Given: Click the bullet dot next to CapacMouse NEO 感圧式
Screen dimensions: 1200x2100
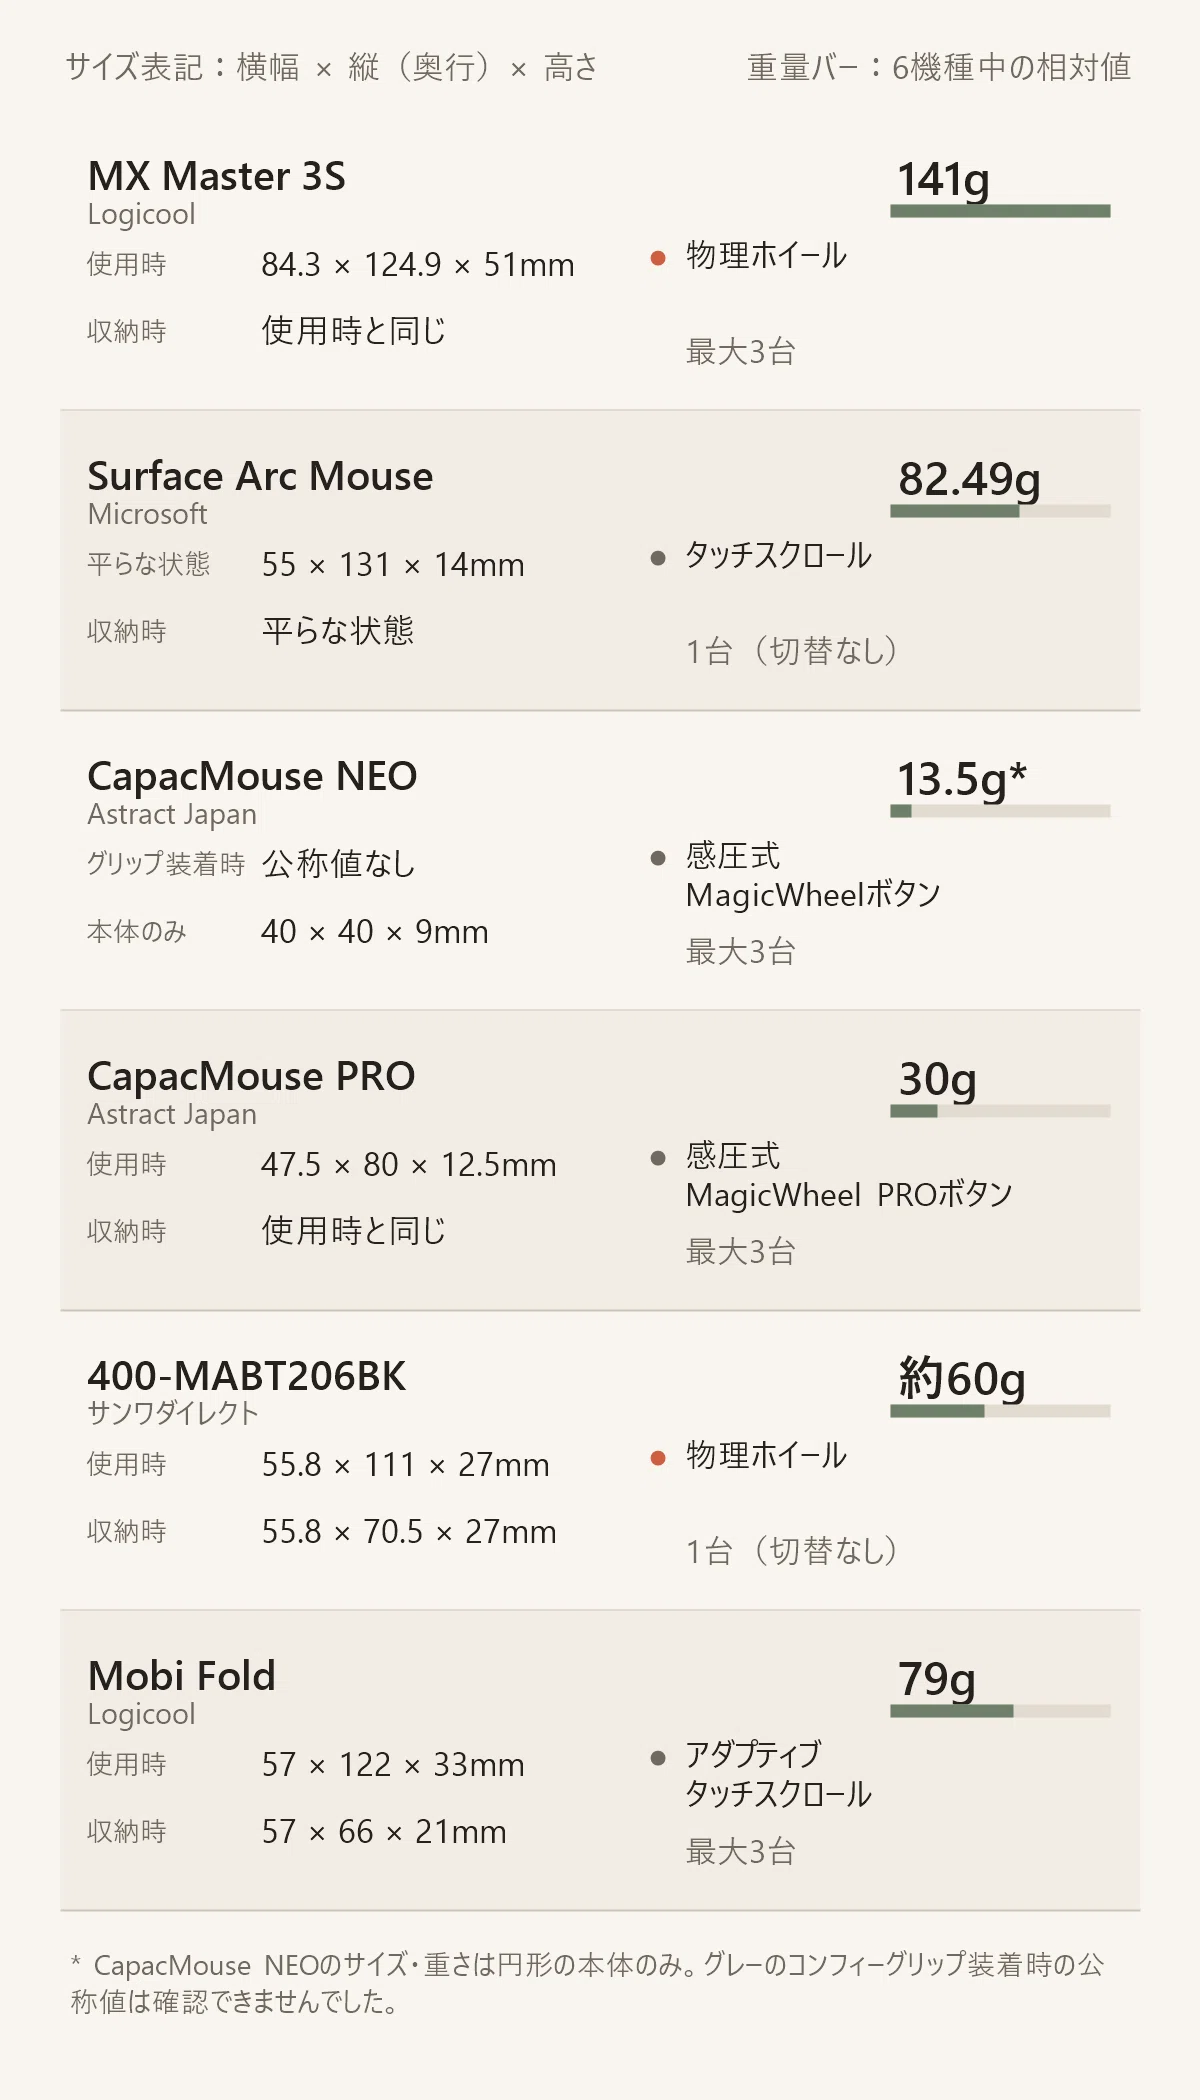Looking at the screenshot, I should pyautogui.click(x=658, y=858).
